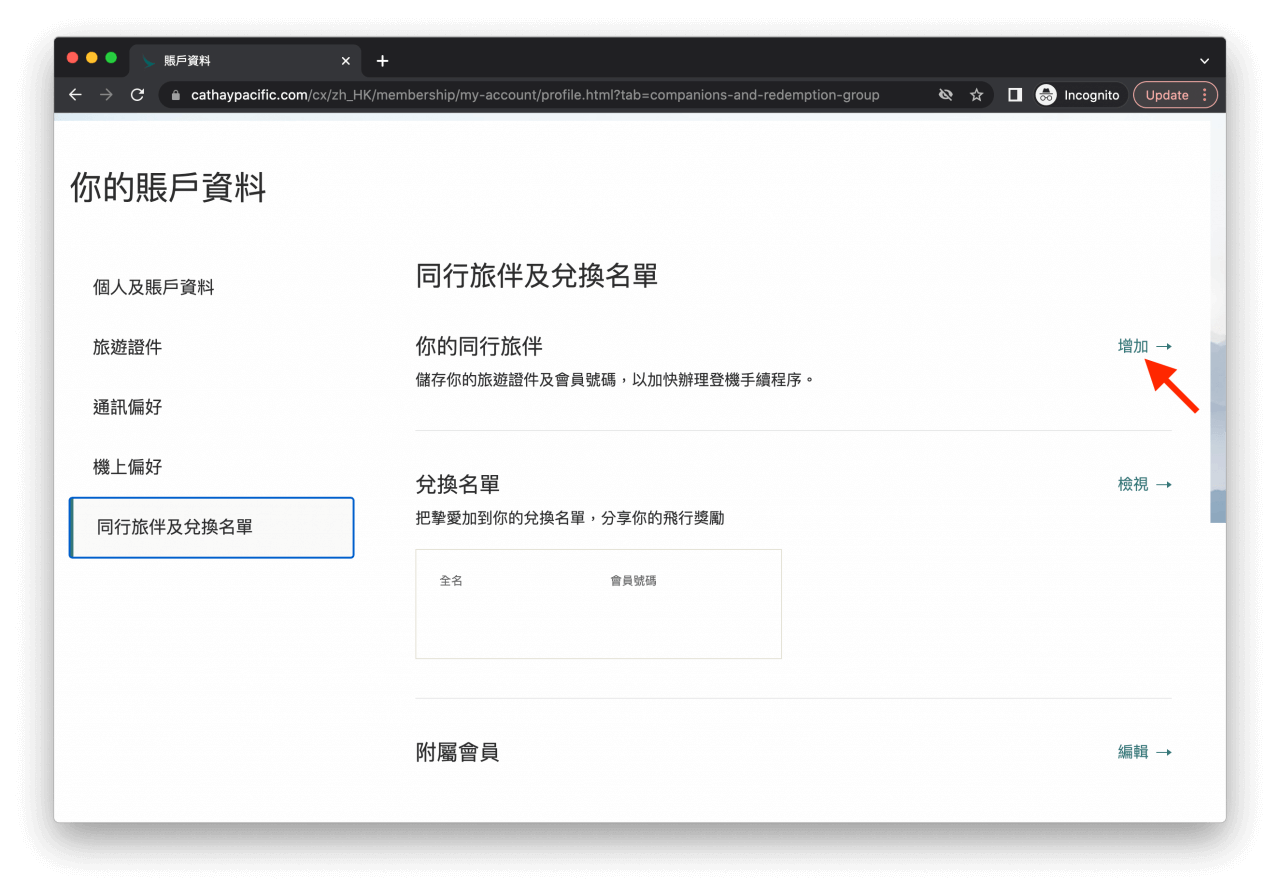Click the address bar URL field

(535, 95)
